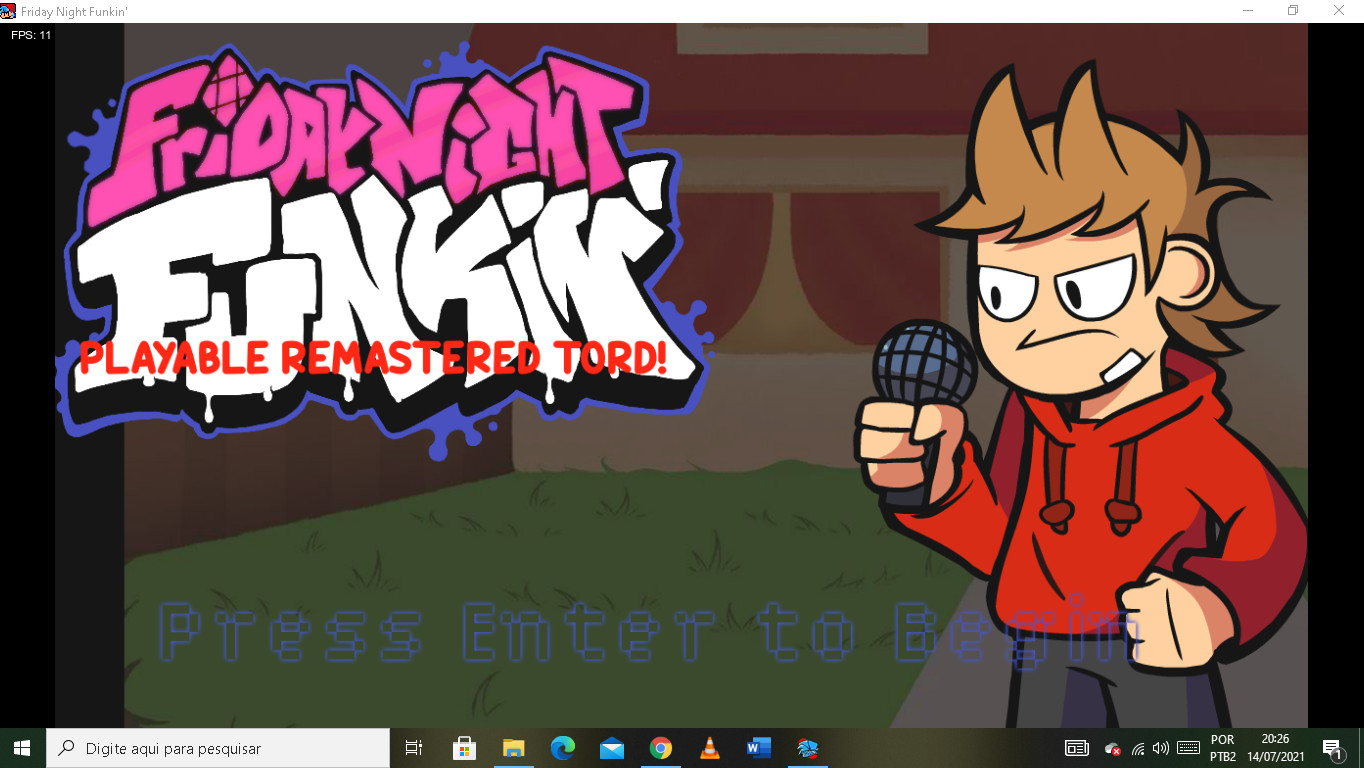This screenshot has width=1364, height=768.
Task: Open the Windows Start menu
Action: coord(22,748)
